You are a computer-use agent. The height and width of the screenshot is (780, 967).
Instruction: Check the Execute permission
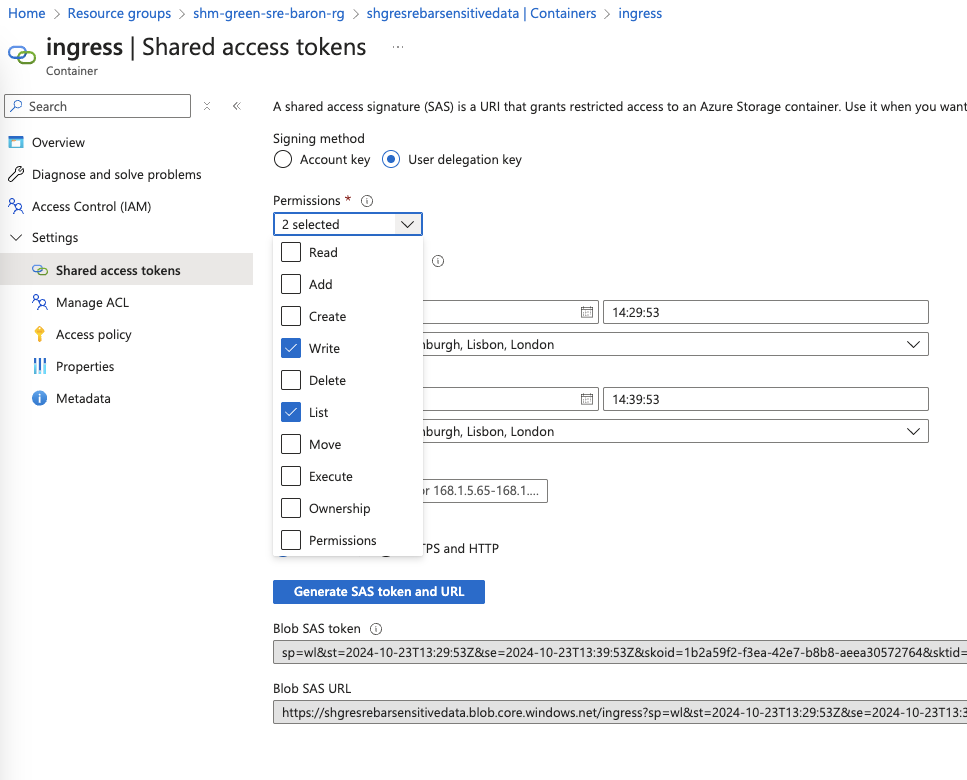[291, 477]
